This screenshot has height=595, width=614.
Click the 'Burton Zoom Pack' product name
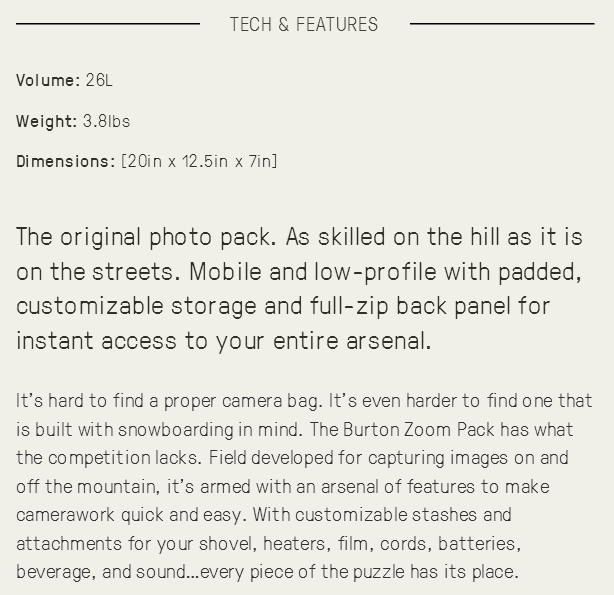(419, 430)
